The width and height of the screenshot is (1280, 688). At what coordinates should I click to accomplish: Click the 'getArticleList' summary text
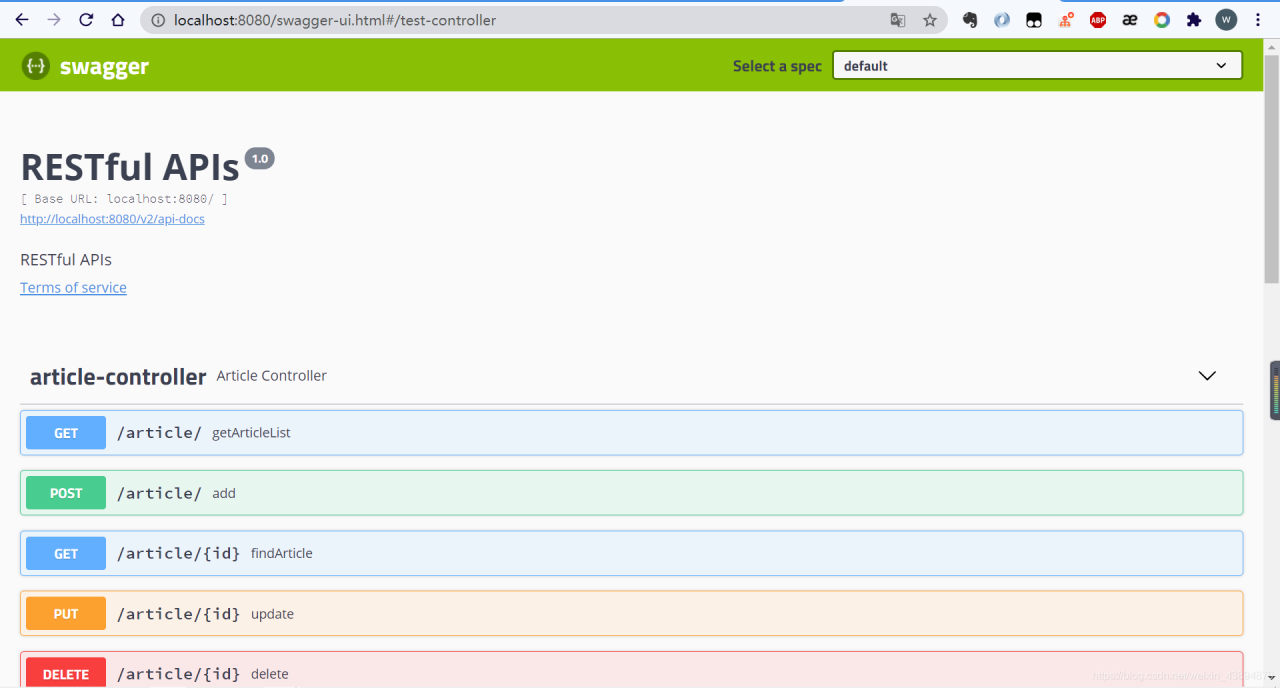point(251,433)
